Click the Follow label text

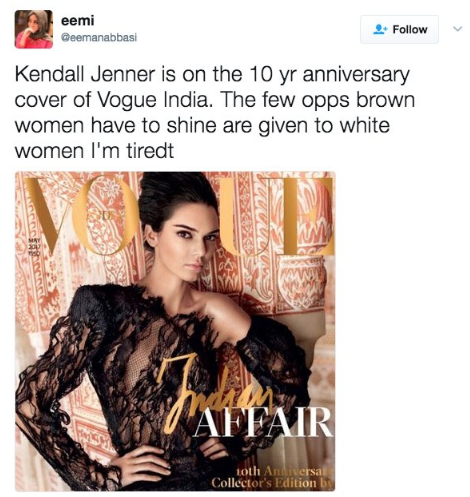pyautogui.click(x=410, y=29)
